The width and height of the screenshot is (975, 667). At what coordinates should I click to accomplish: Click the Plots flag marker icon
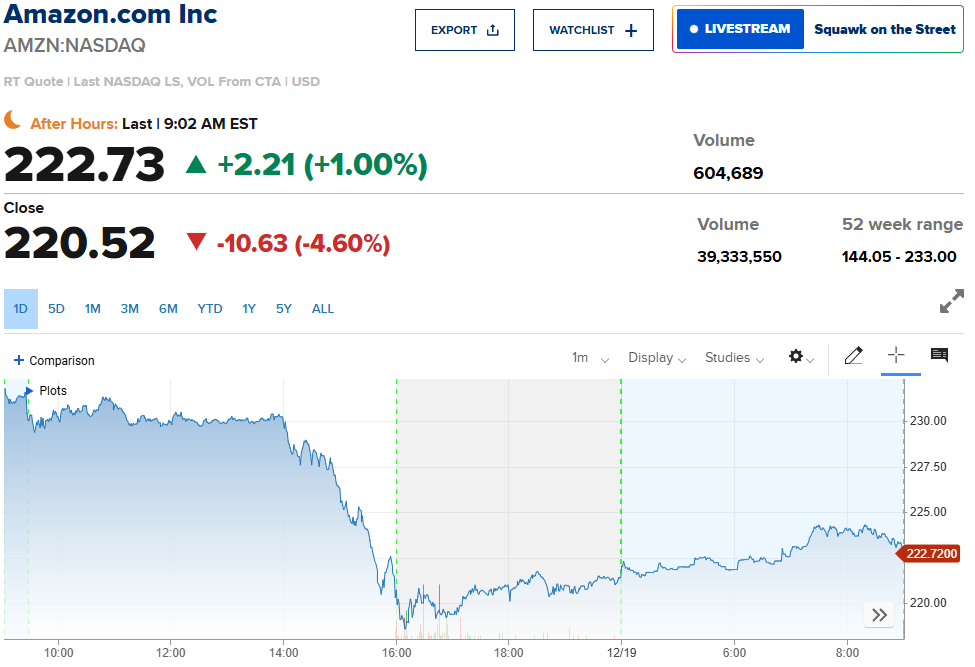[x=30, y=391]
